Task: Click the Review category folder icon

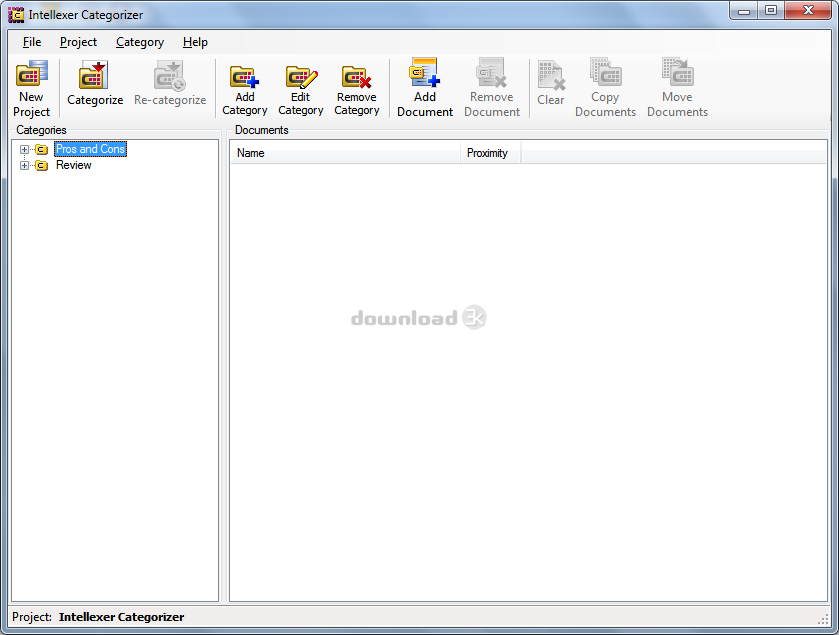Action: (x=42, y=165)
